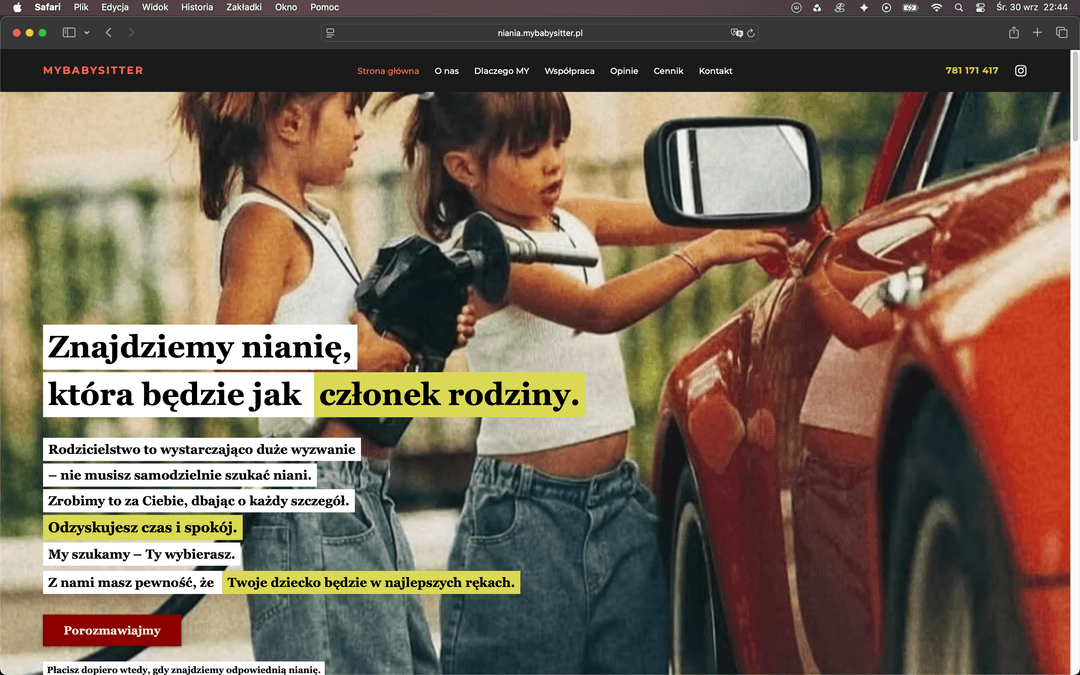Screen dimensions: 1080x675
Task: Click the page vertical scrollbar
Action: (1075, 96)
